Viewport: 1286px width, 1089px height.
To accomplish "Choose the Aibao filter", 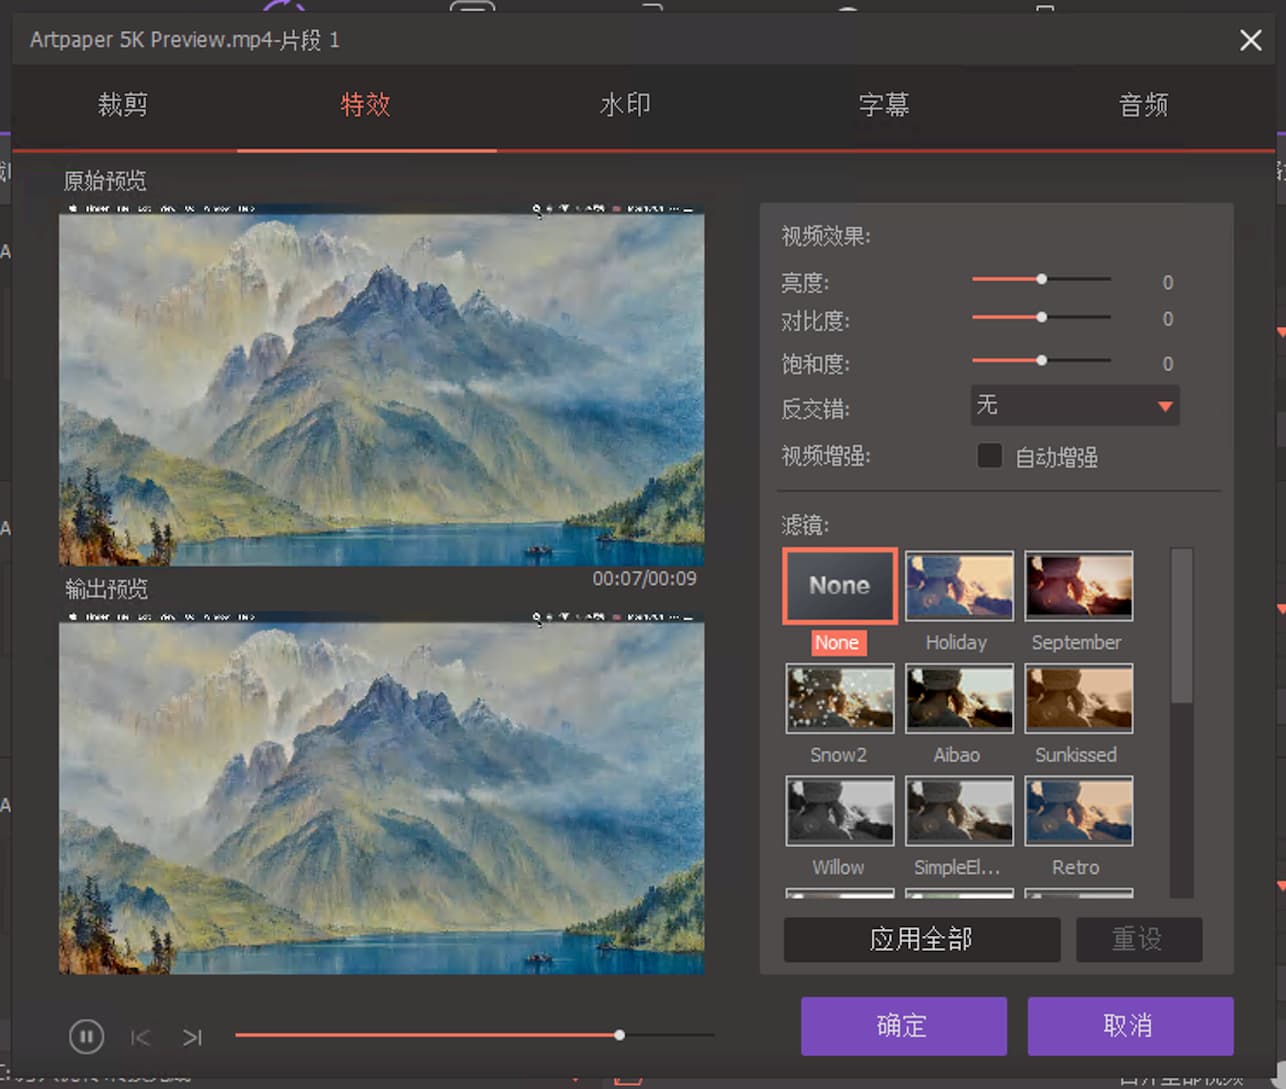I will pos(959,698).
